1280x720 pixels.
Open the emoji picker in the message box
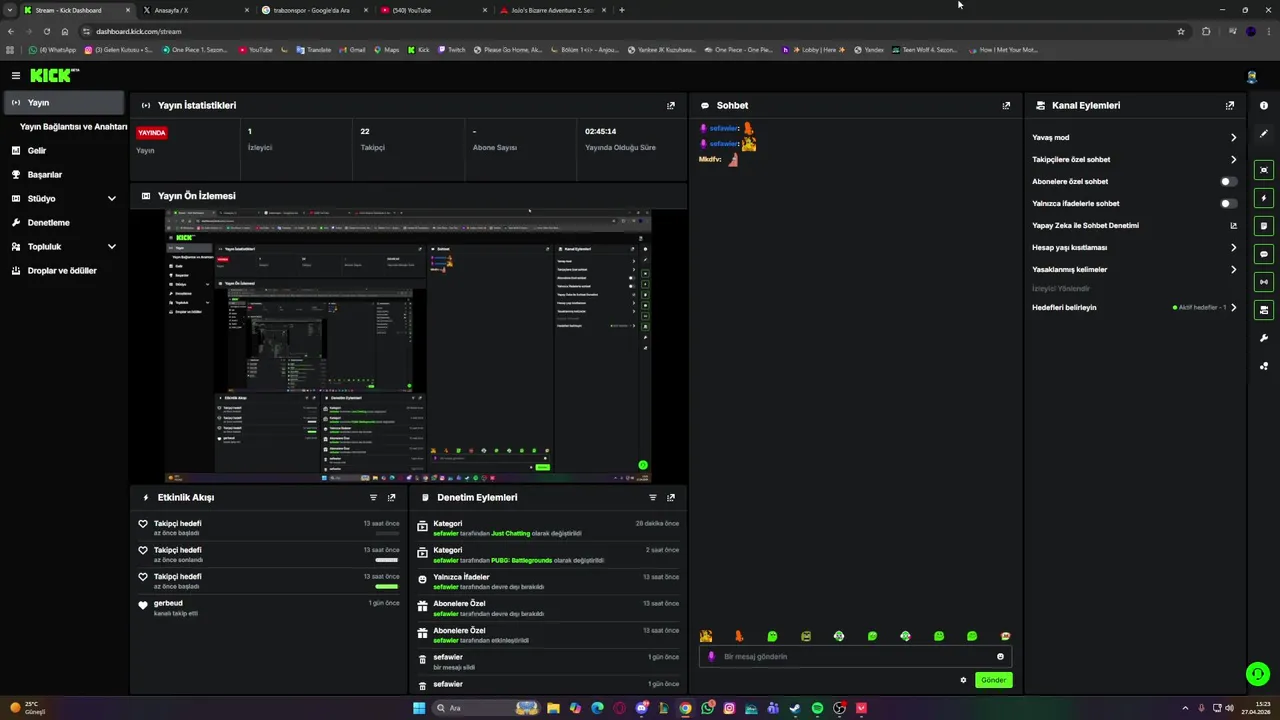pyautogui.click(x=1000, y=657)
